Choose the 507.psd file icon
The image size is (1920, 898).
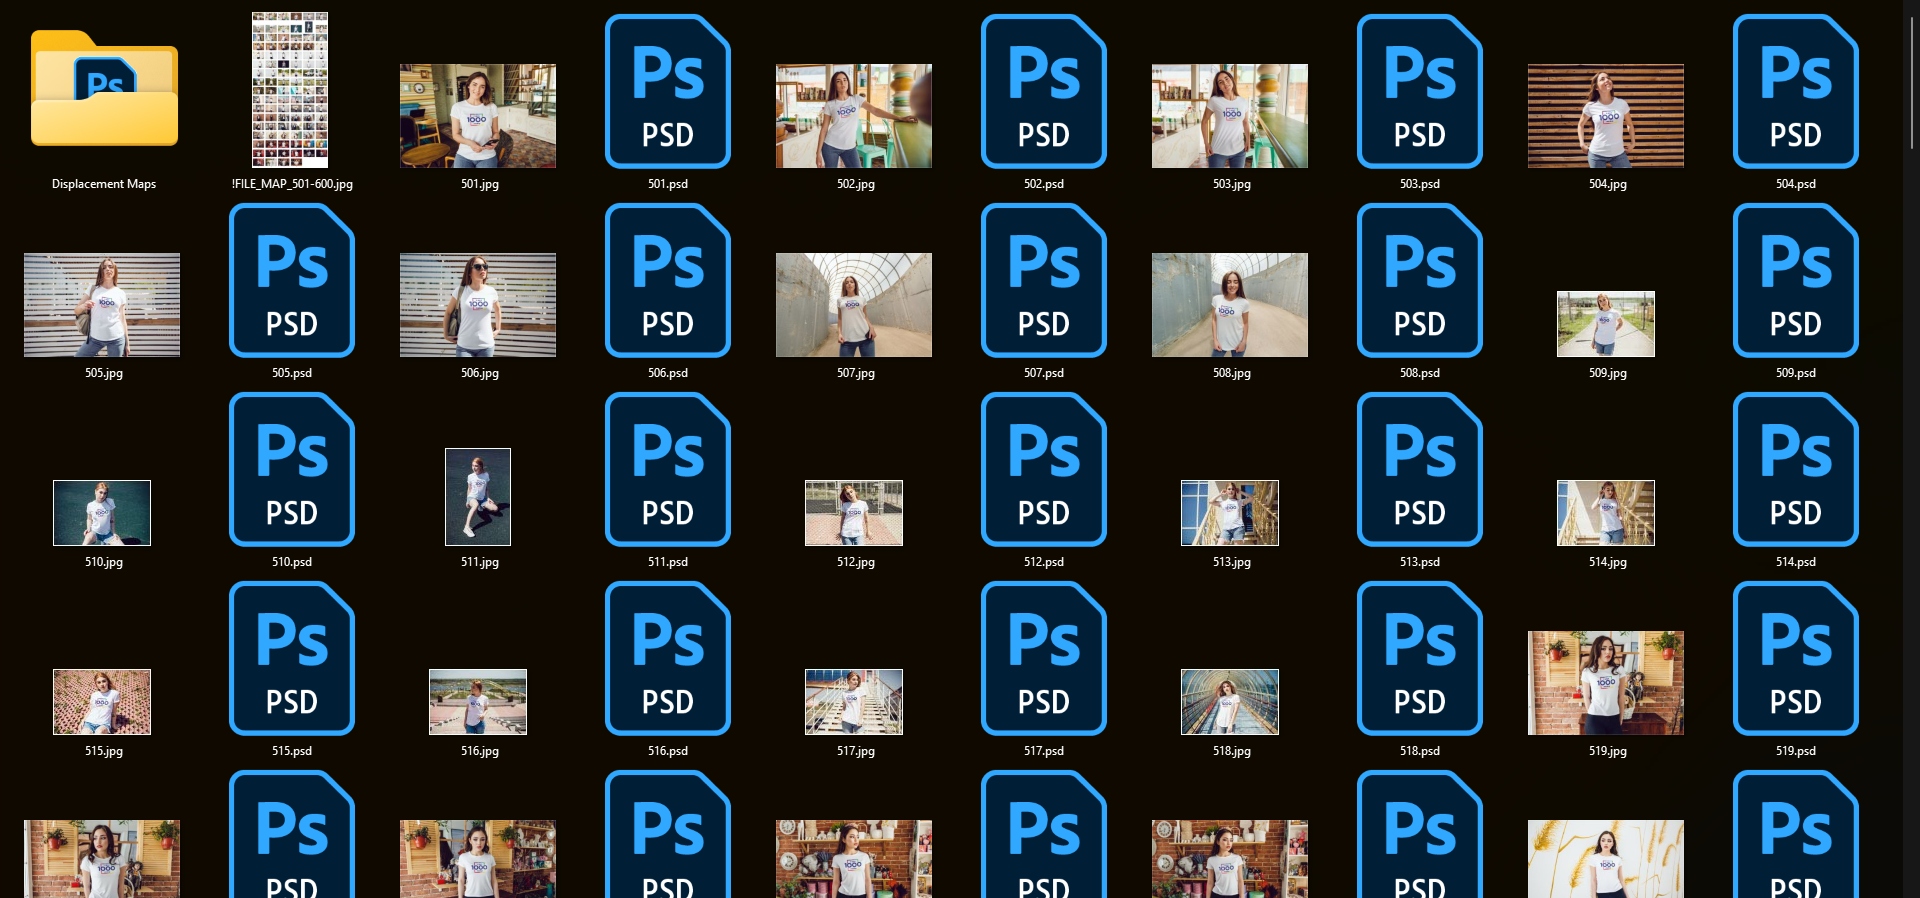point(1043,281)
